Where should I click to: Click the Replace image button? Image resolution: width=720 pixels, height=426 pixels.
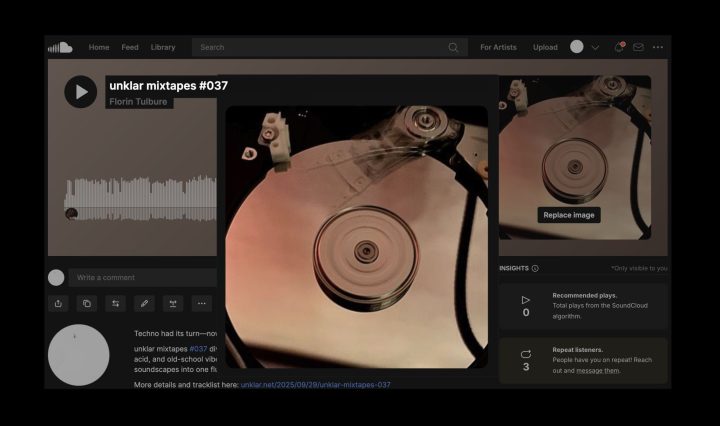pyautogui.click(x=569, y=215)
